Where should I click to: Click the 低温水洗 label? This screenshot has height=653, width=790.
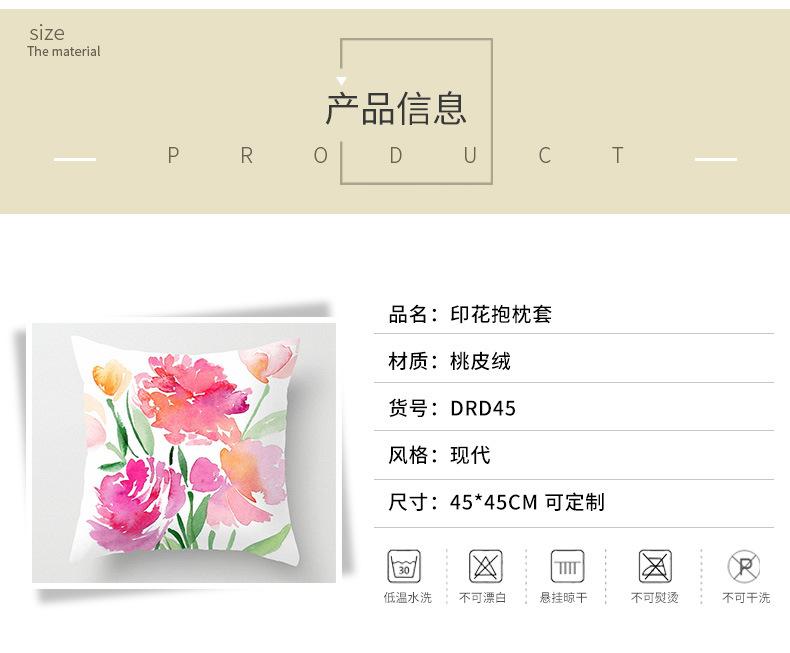point(408,598)
